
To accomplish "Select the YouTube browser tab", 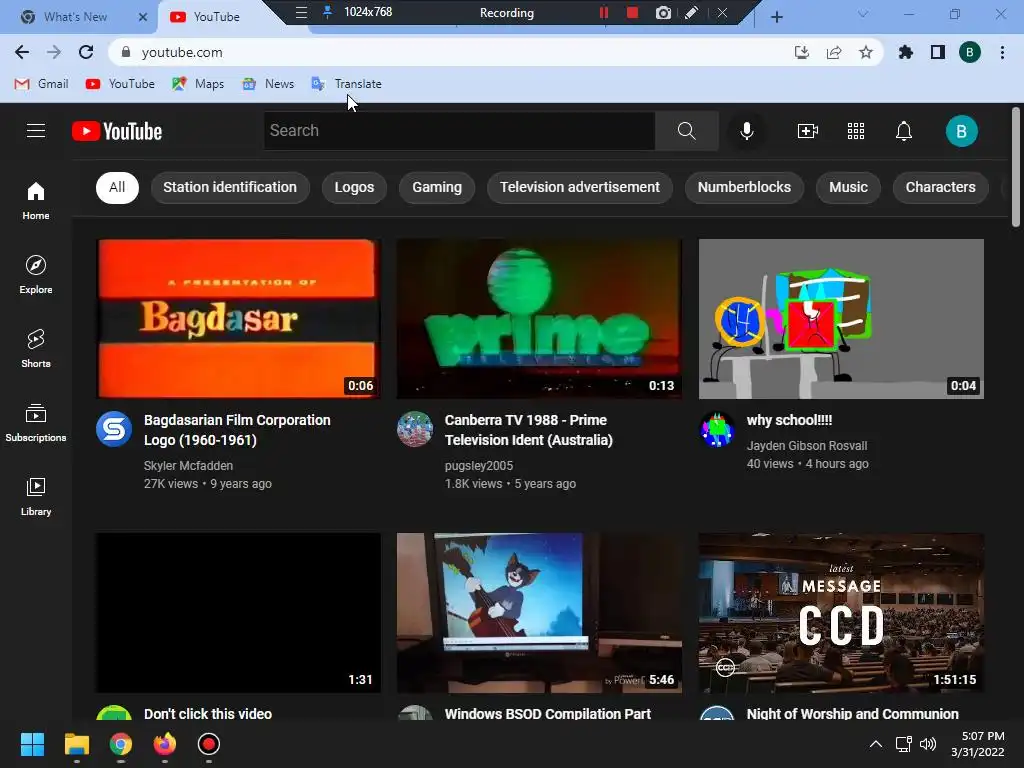I will tap(216, 17).
